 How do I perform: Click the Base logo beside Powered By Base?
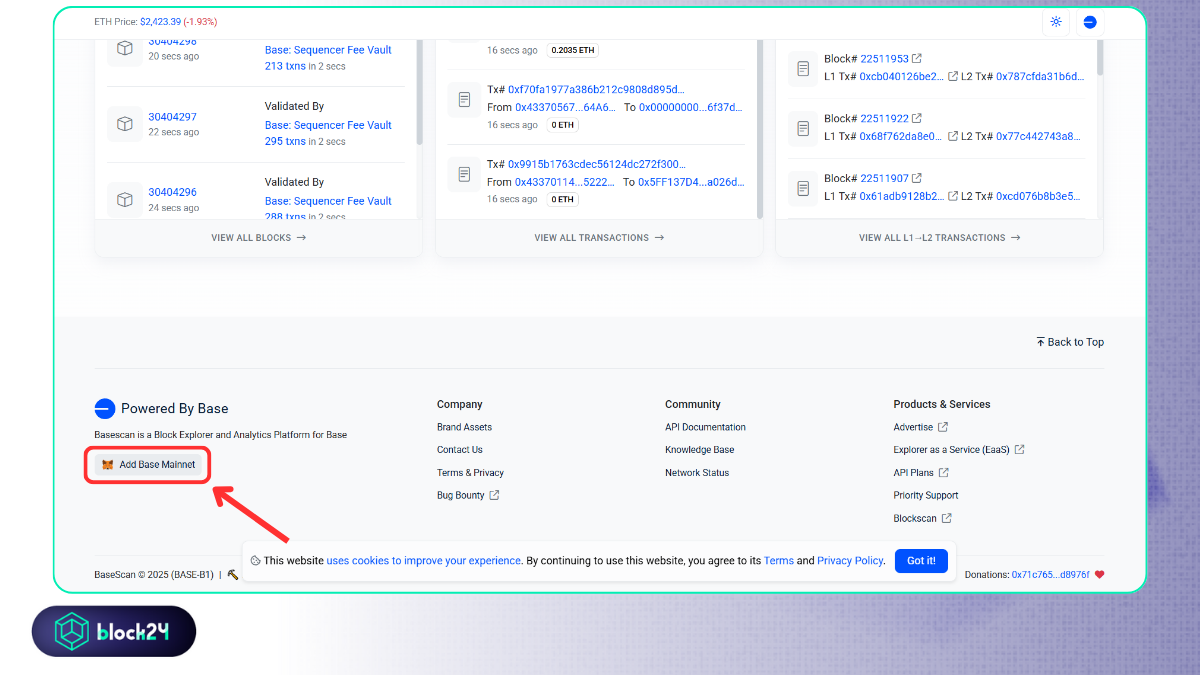(105, 408)
